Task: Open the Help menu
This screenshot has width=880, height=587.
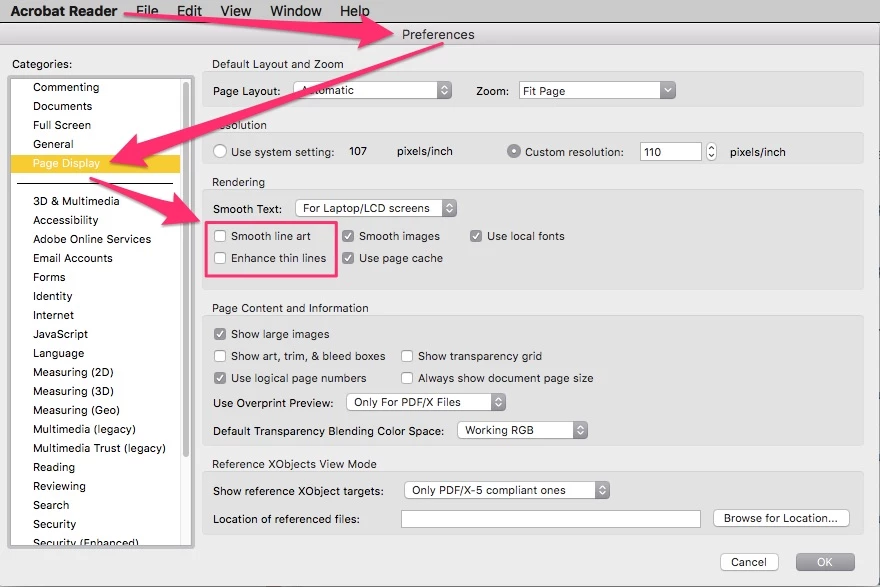Action: point(355,11)
